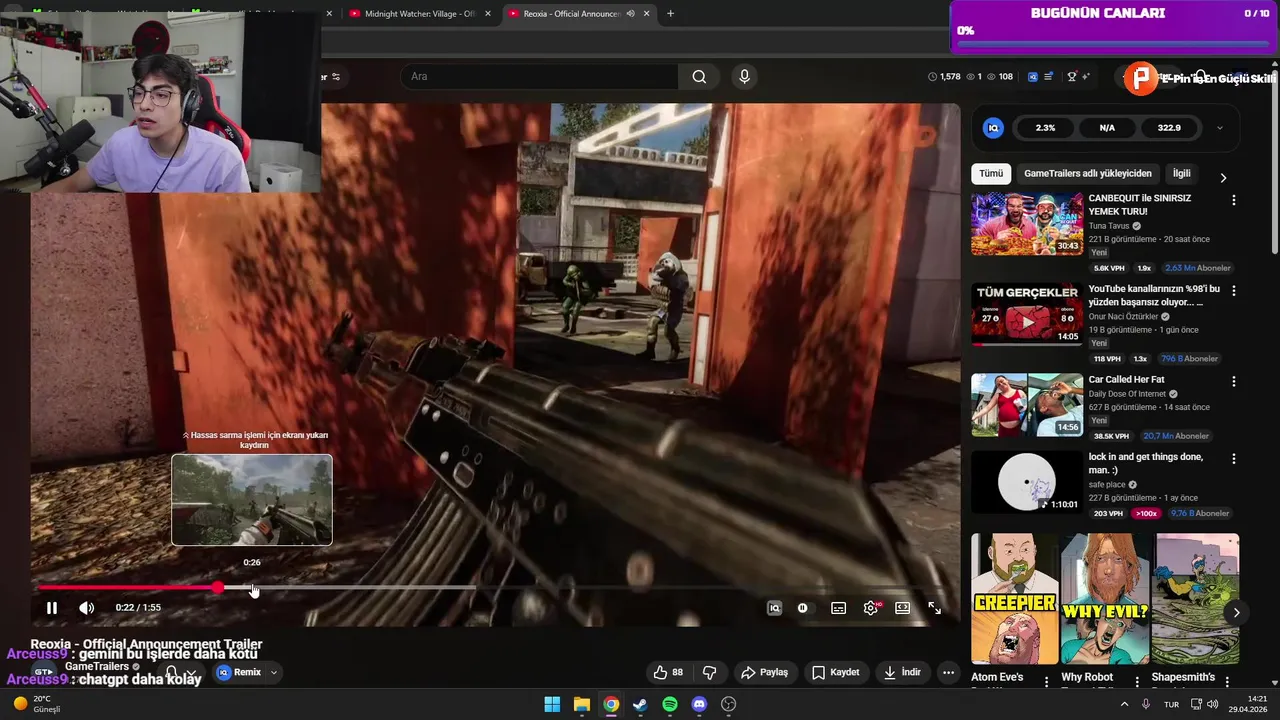Open 'Car Called Her Fat' video title
The height and width of the screenshot is (720, 1280).
click(x=1126, y=380)
